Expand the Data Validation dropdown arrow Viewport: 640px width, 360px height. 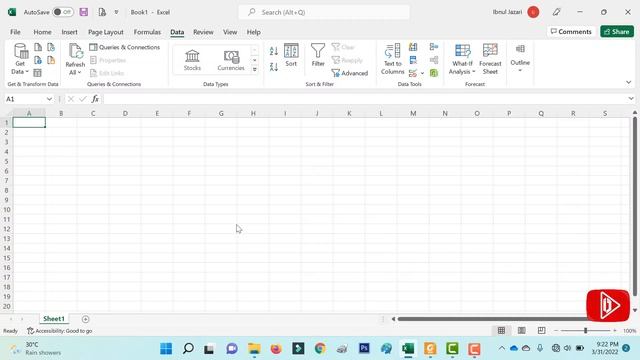pyautogui.click(x=422, y=73)
